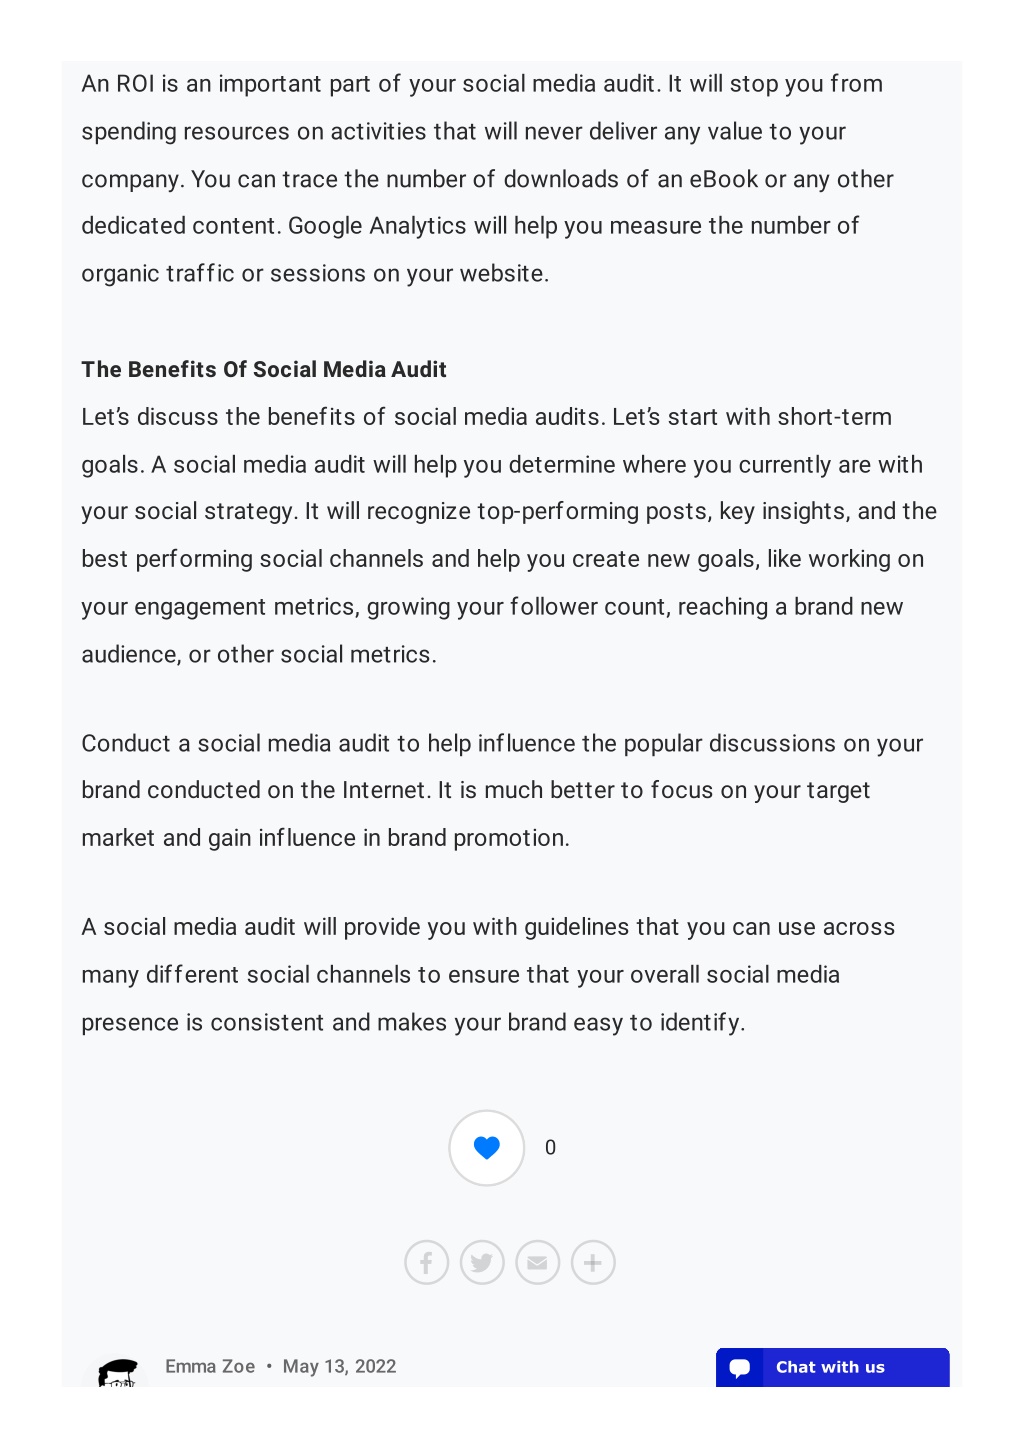Open author Emma Zoe's avatar
The image size is (1024, 1449).
click(x=118, y=1373)
